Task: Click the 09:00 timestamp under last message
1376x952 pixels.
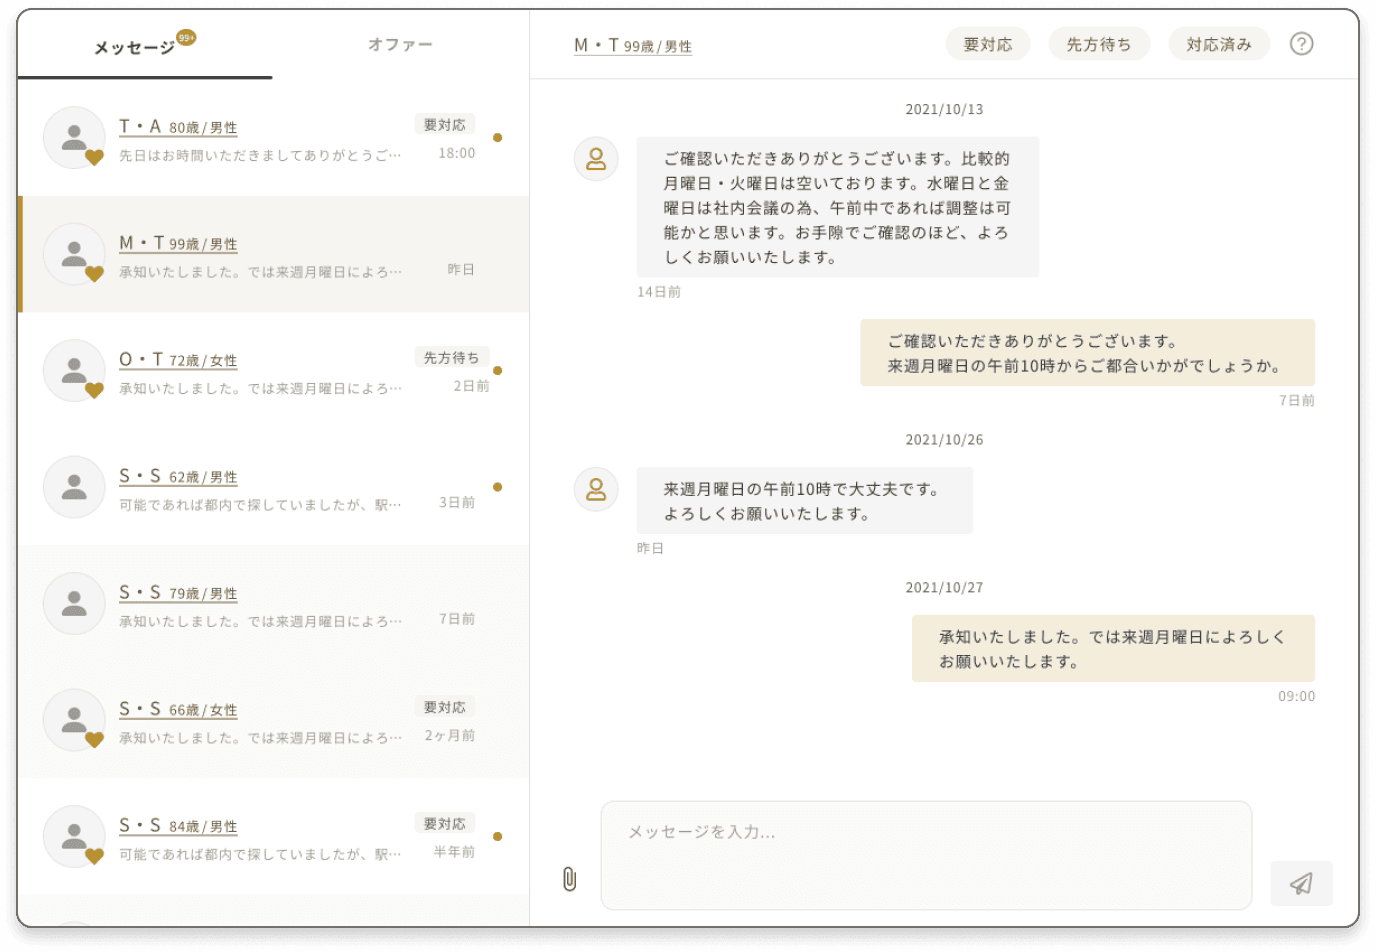Action: click(1296, 696)
